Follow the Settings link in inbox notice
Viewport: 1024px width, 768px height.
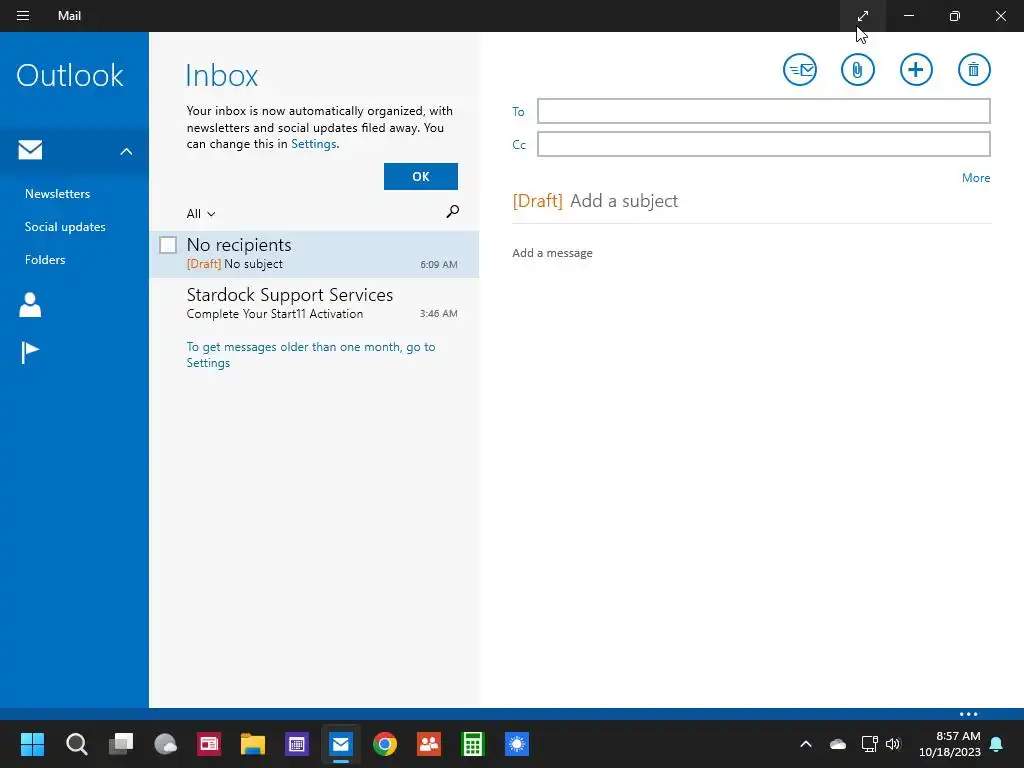[313, 144]
